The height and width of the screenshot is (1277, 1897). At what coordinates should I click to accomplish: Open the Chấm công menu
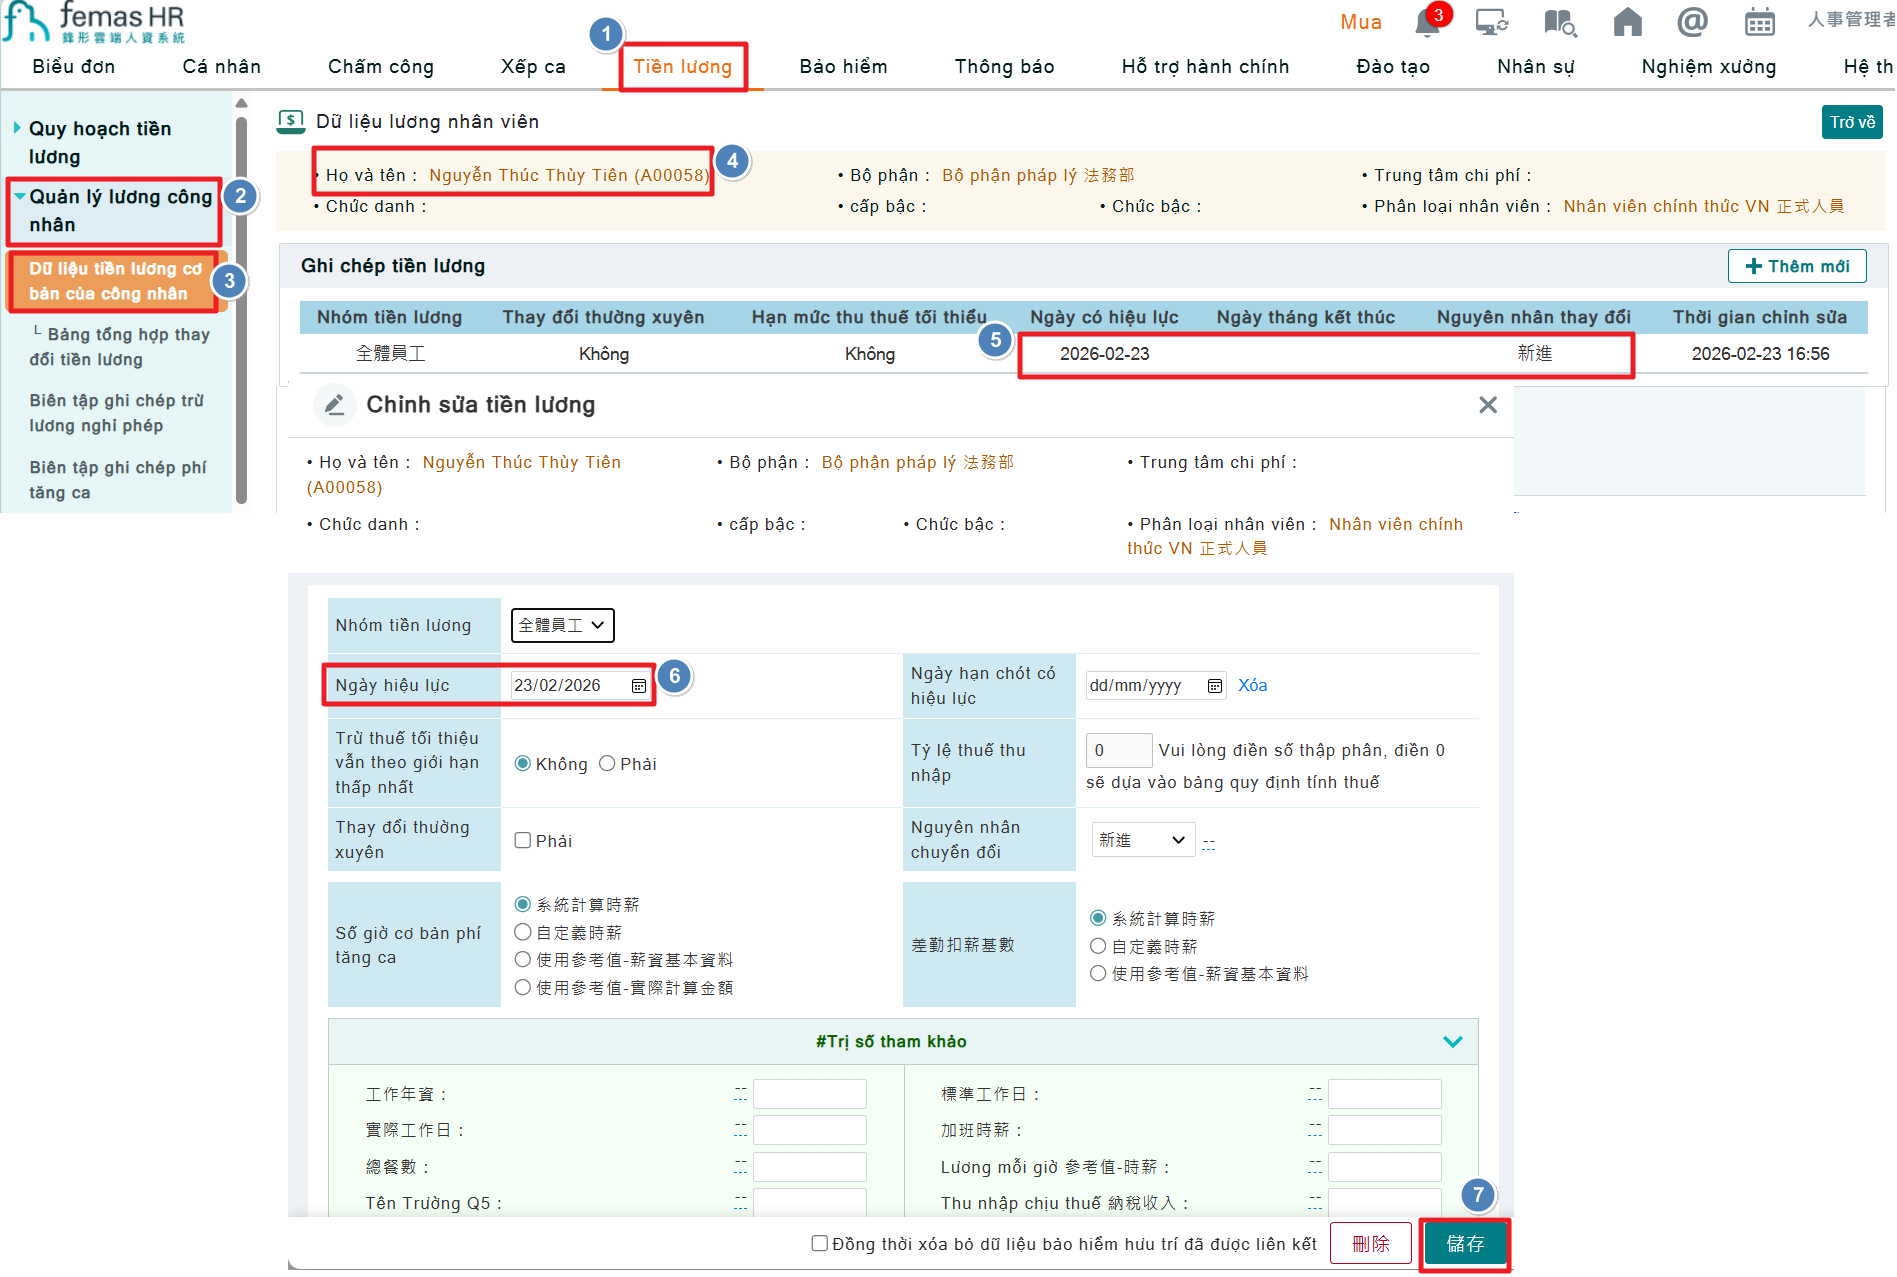(381, 67)
